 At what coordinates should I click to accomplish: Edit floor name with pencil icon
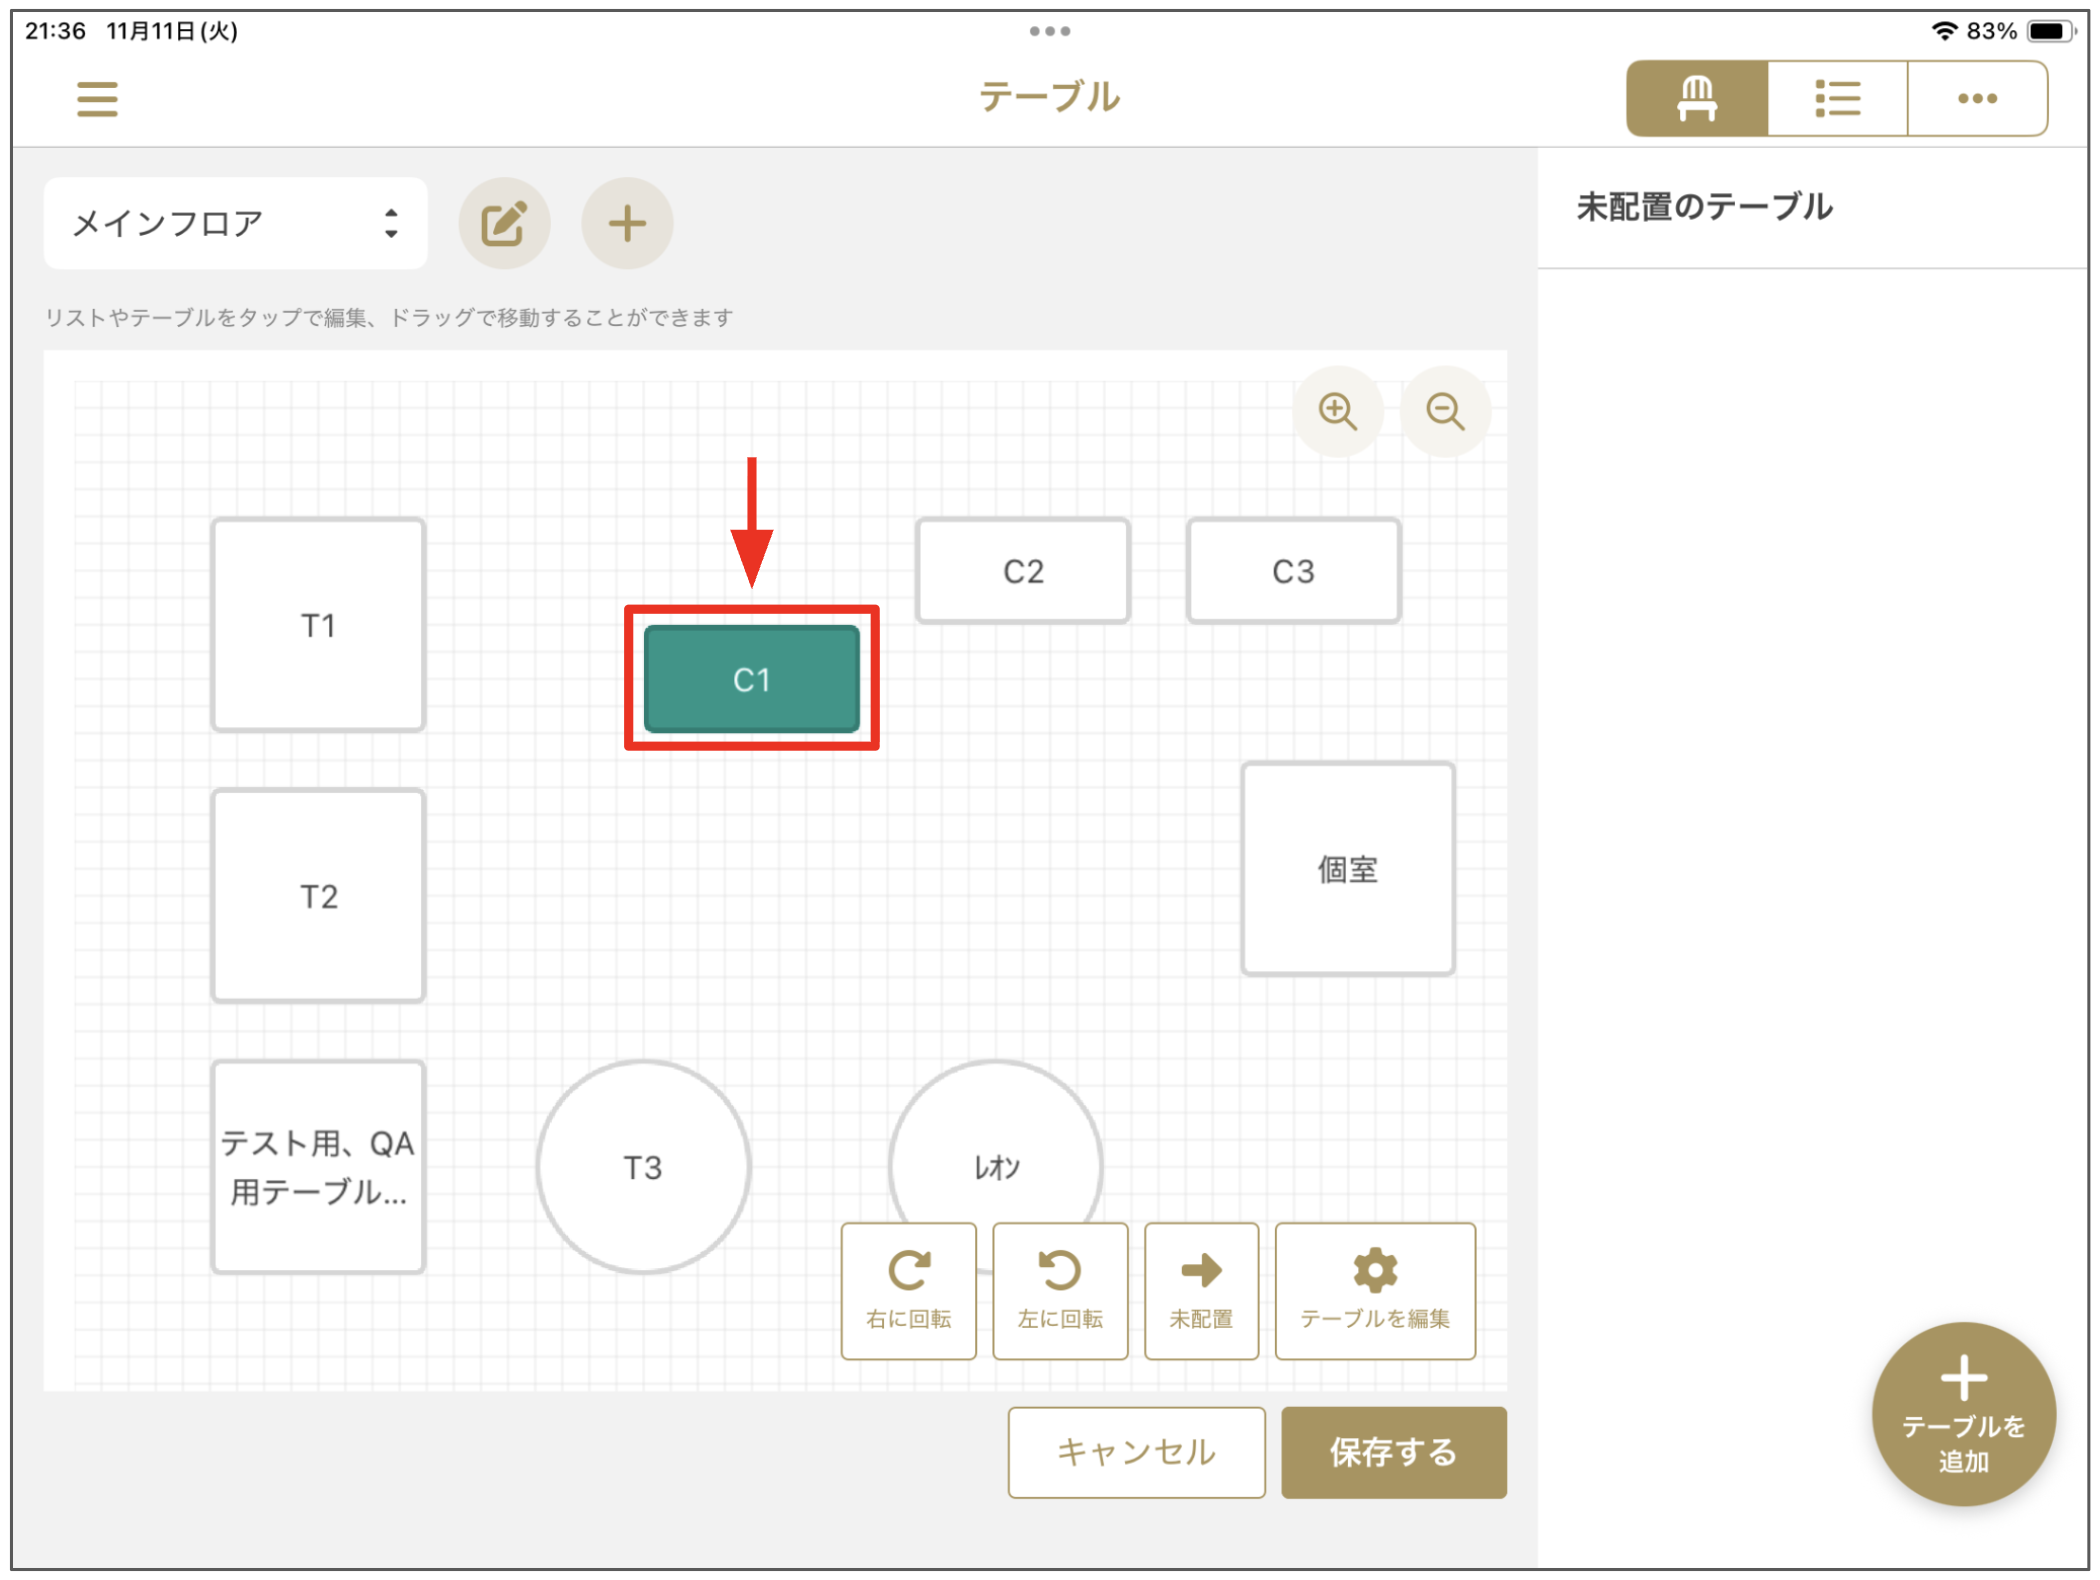tap(504, 223)
